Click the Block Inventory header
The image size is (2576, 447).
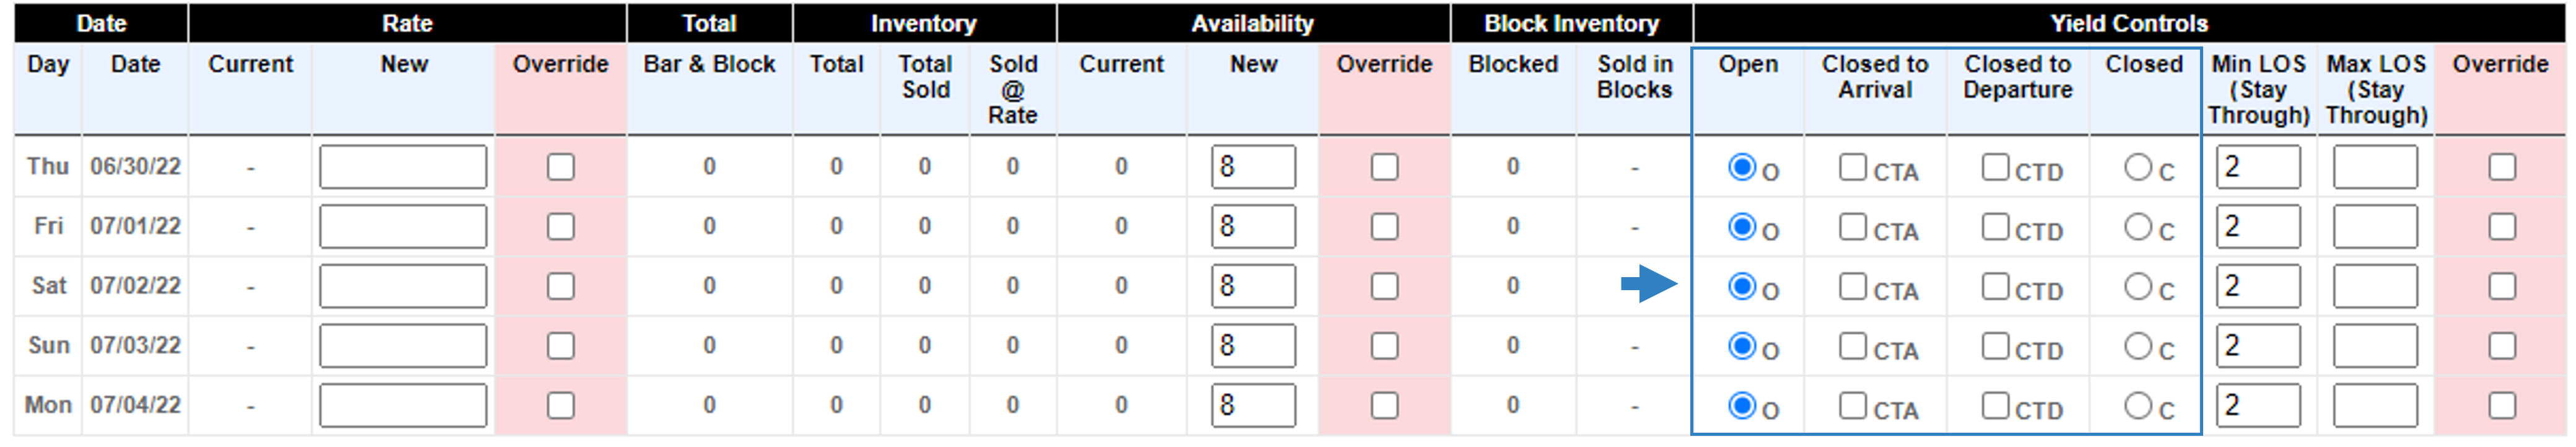1571,23
